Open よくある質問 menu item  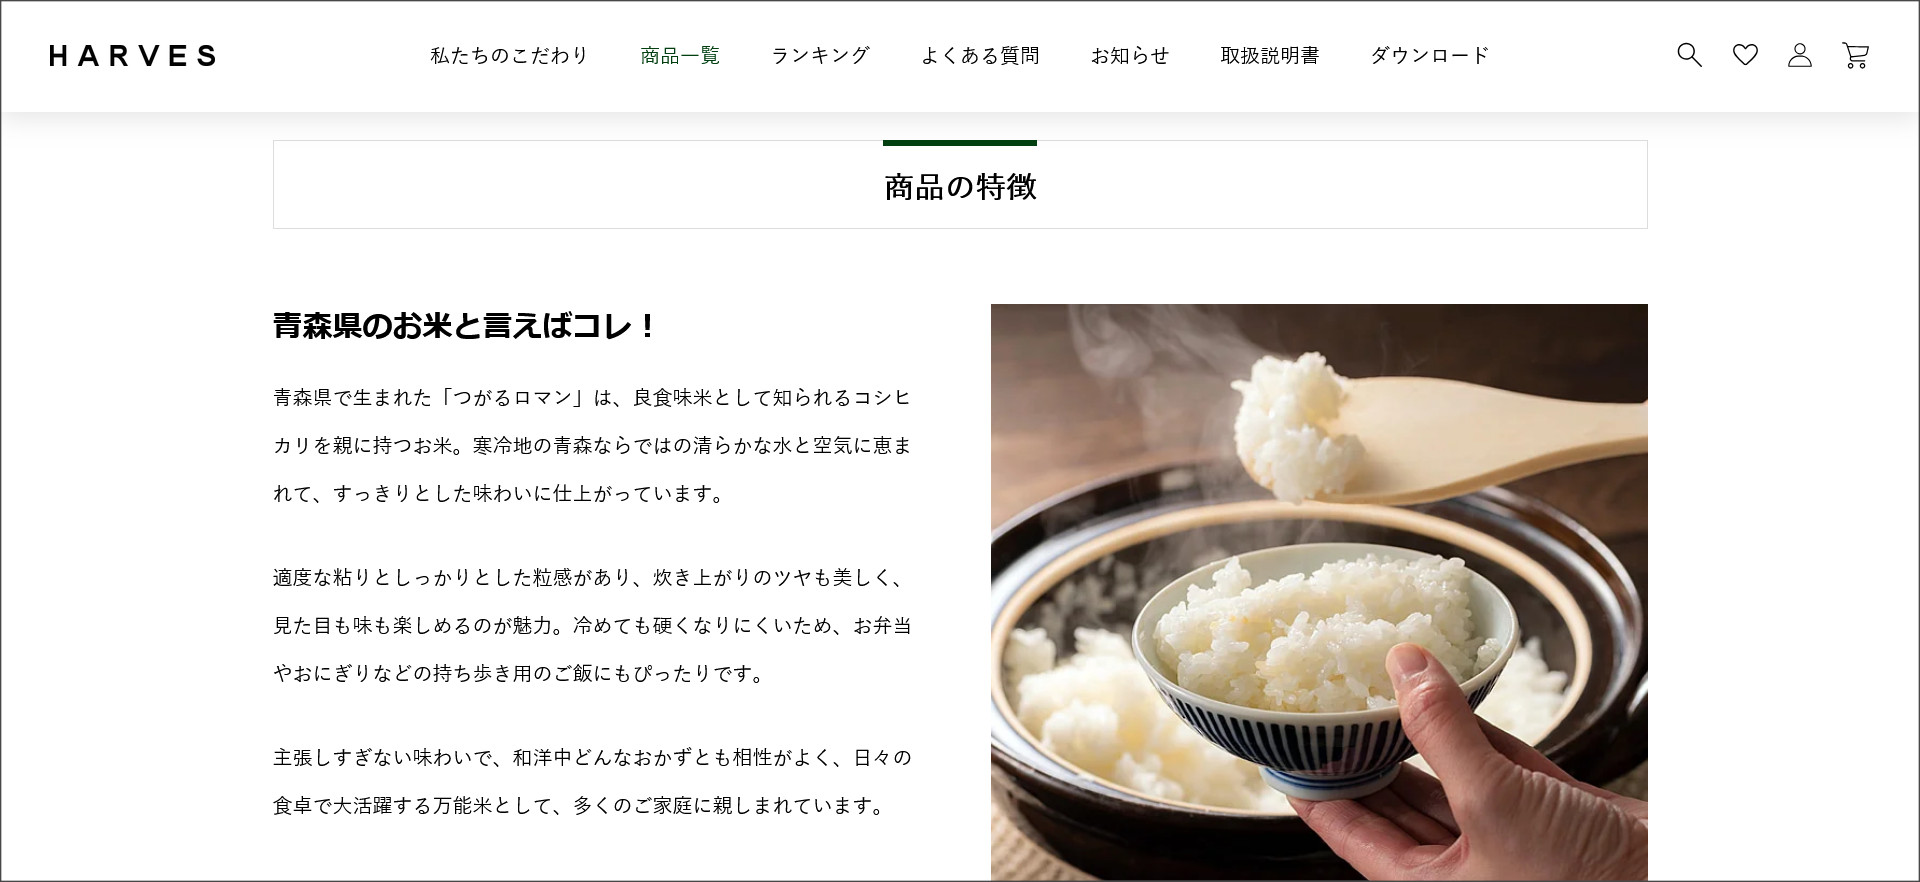click(980, 56)
